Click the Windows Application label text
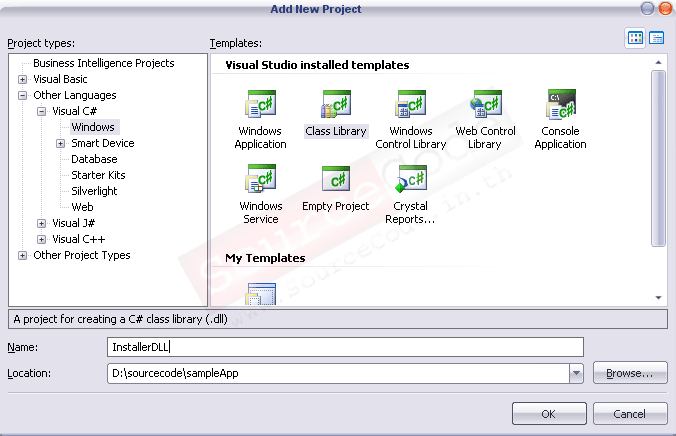Screen dimensions: 676x436 click(260, 138)
